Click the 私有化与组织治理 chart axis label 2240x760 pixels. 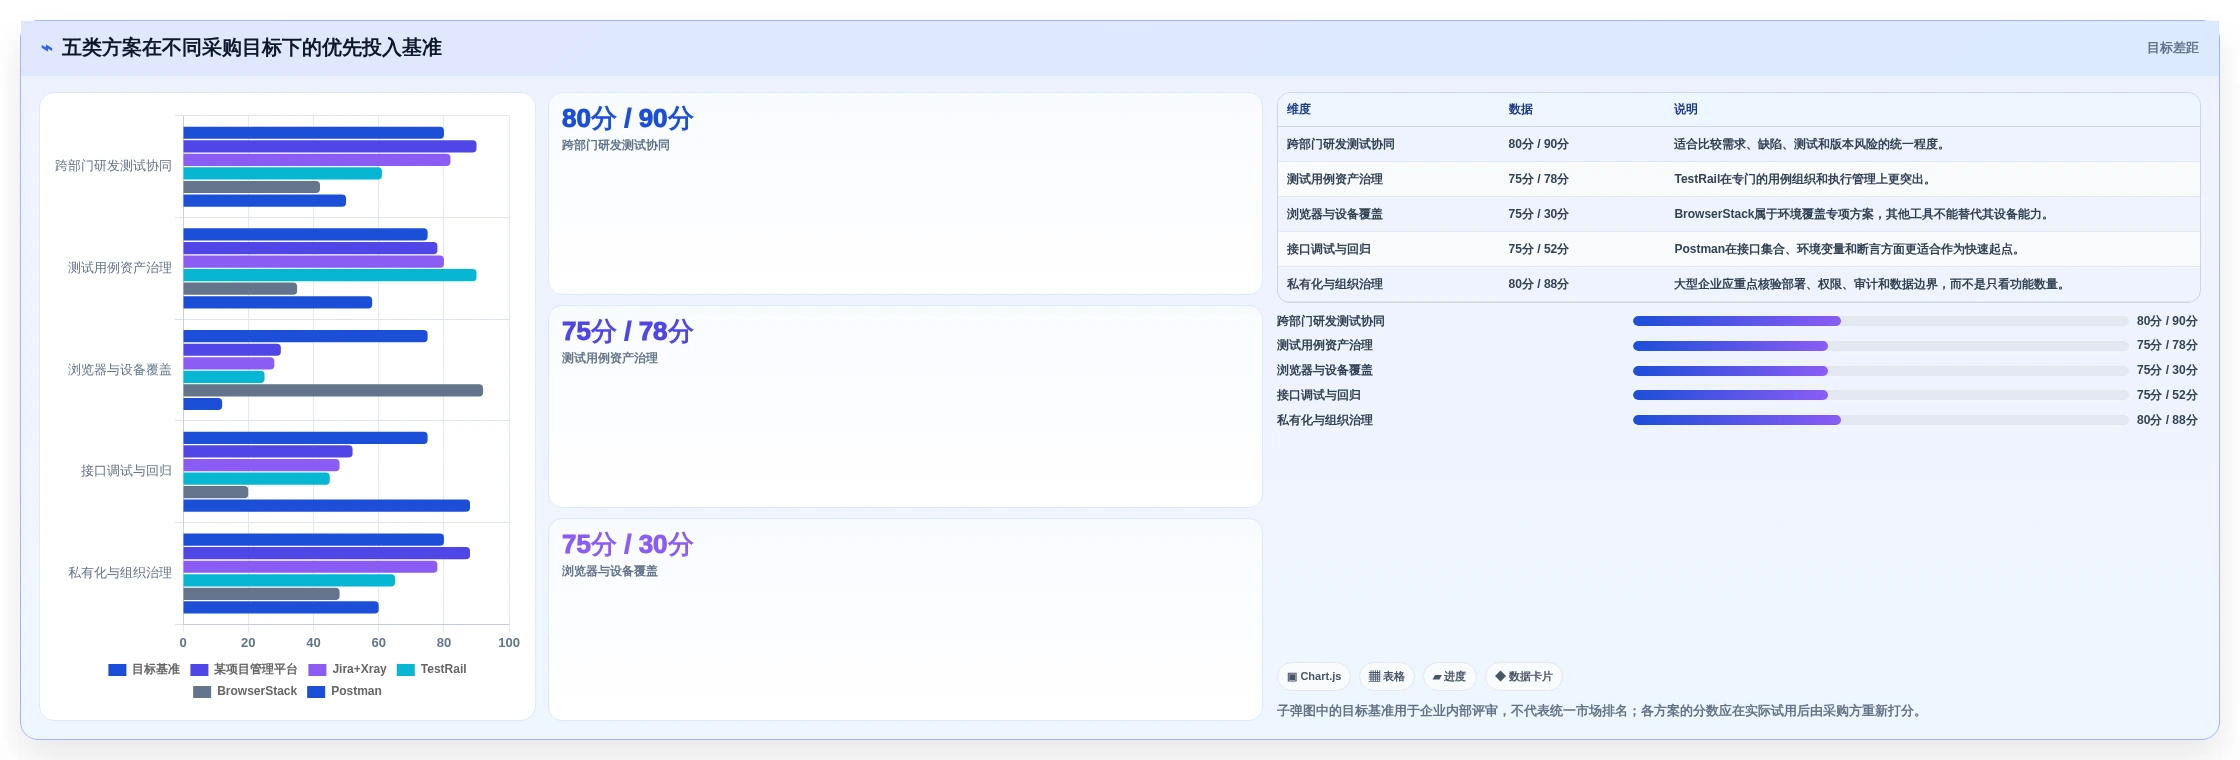pos(120,573)
